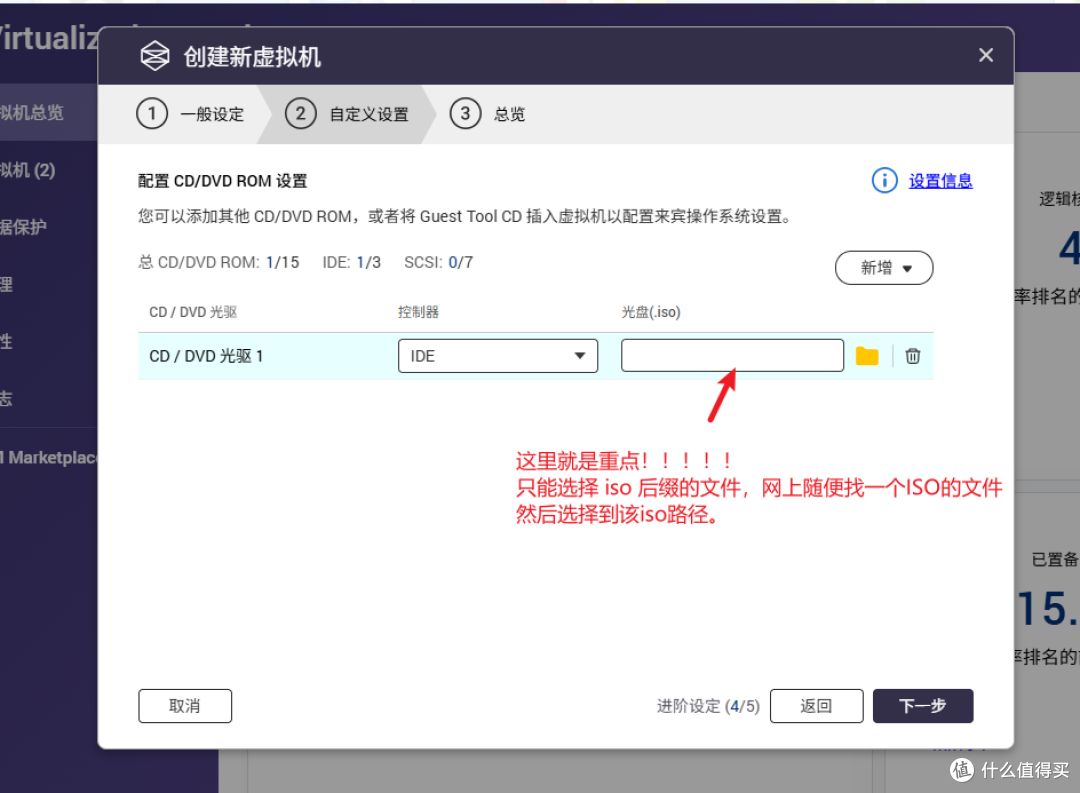Screen dimensions: 1080x793
Task: Open Marketplace in the background sidebar
Action: click(x=48, y=457)
